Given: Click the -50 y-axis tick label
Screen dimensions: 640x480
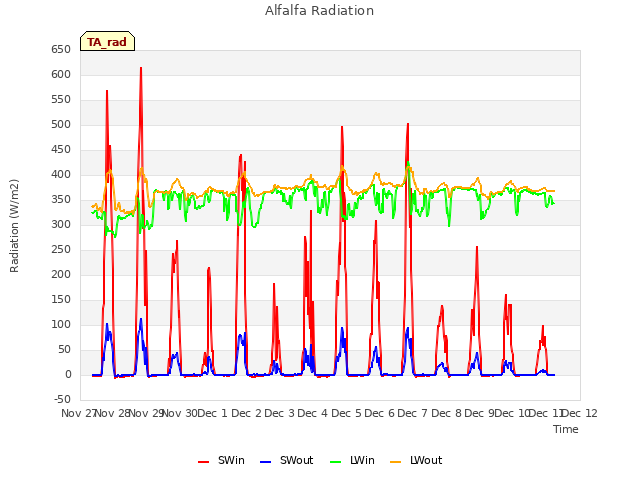Looking at the screenshot, I should point(62,399).
